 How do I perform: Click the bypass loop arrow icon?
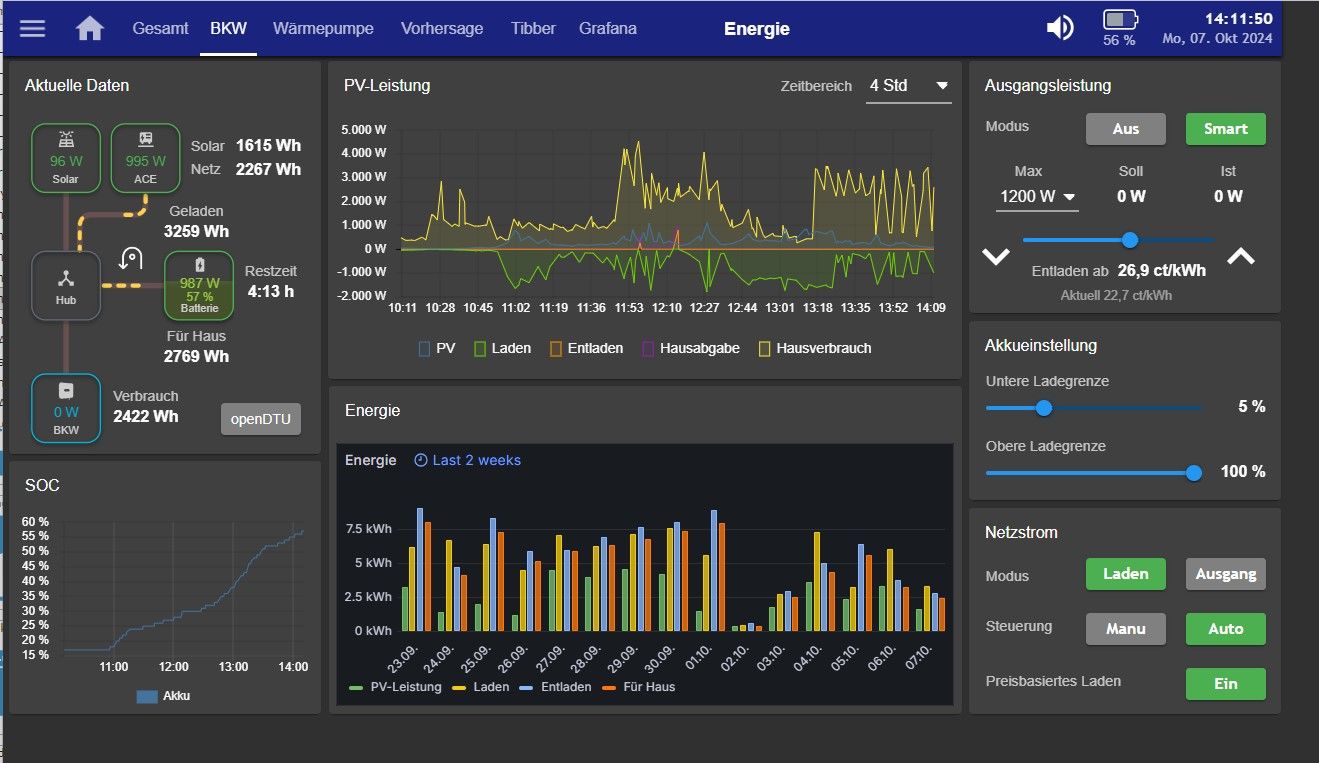(131, 259)
